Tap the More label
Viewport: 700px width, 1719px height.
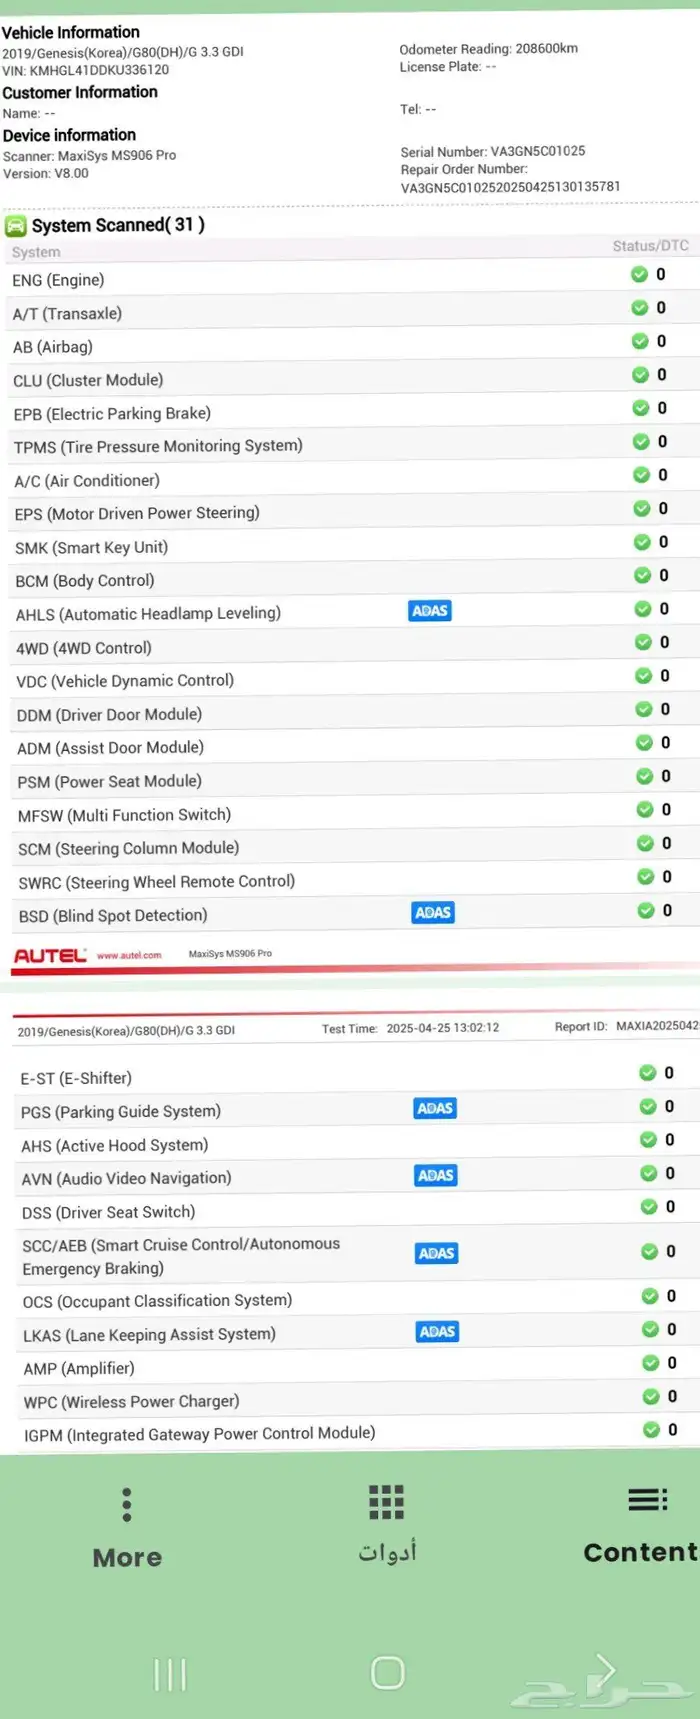coord(127,1558)
